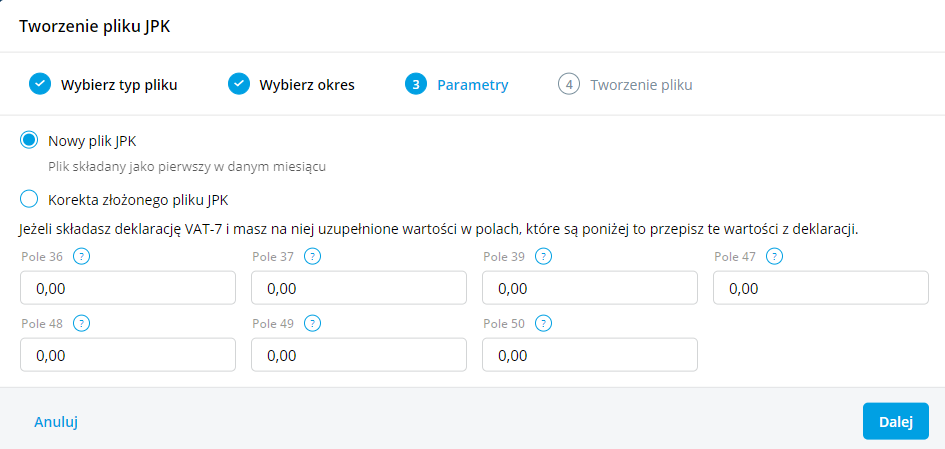
Task: Select the Pole 47 amount field
Action: click(821, 288)
